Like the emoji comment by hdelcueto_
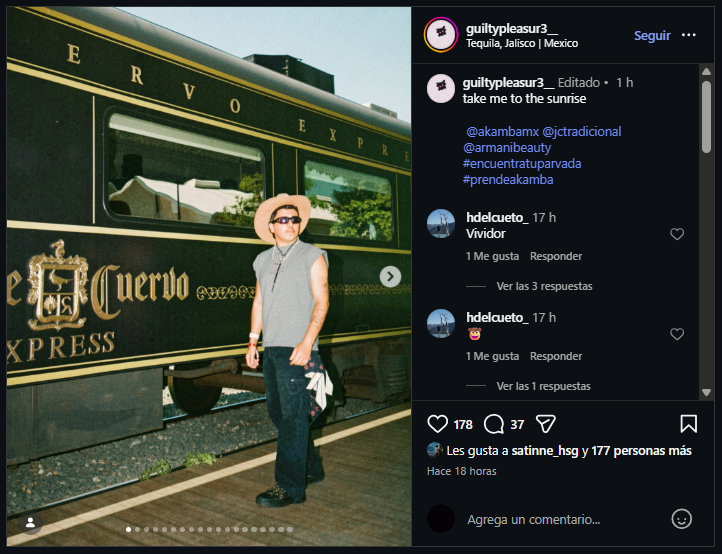 click(x=676, y=334)
